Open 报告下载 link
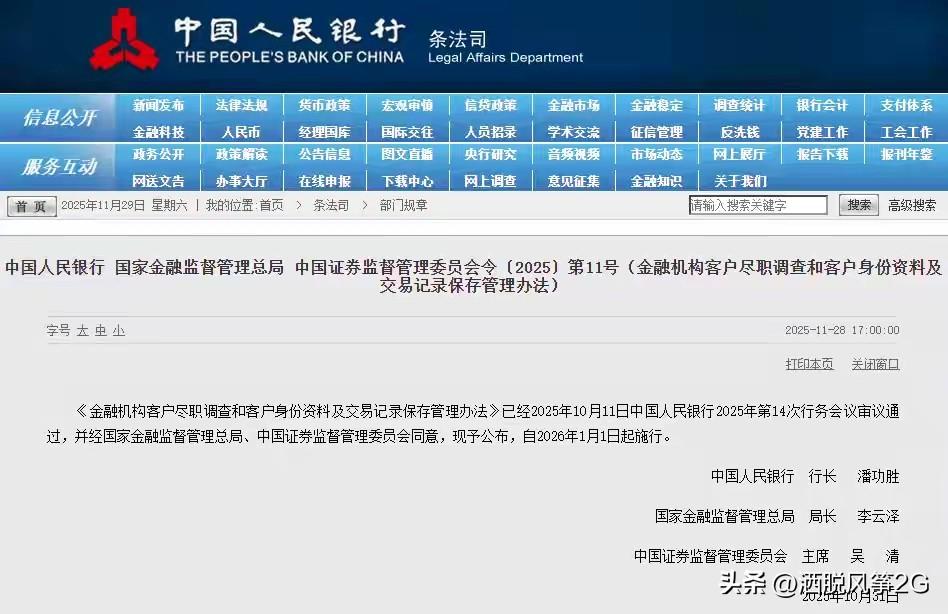 coord(822,154)
